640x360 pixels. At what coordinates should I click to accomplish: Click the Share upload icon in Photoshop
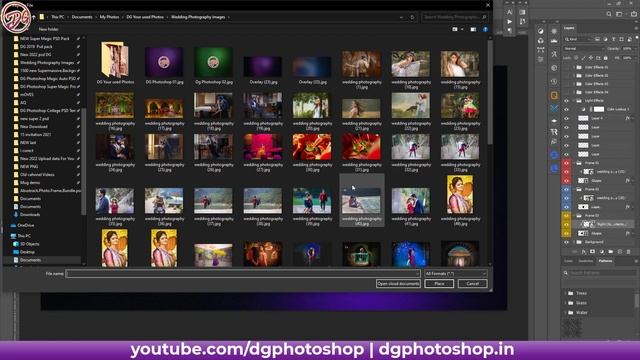coord(633,14)
